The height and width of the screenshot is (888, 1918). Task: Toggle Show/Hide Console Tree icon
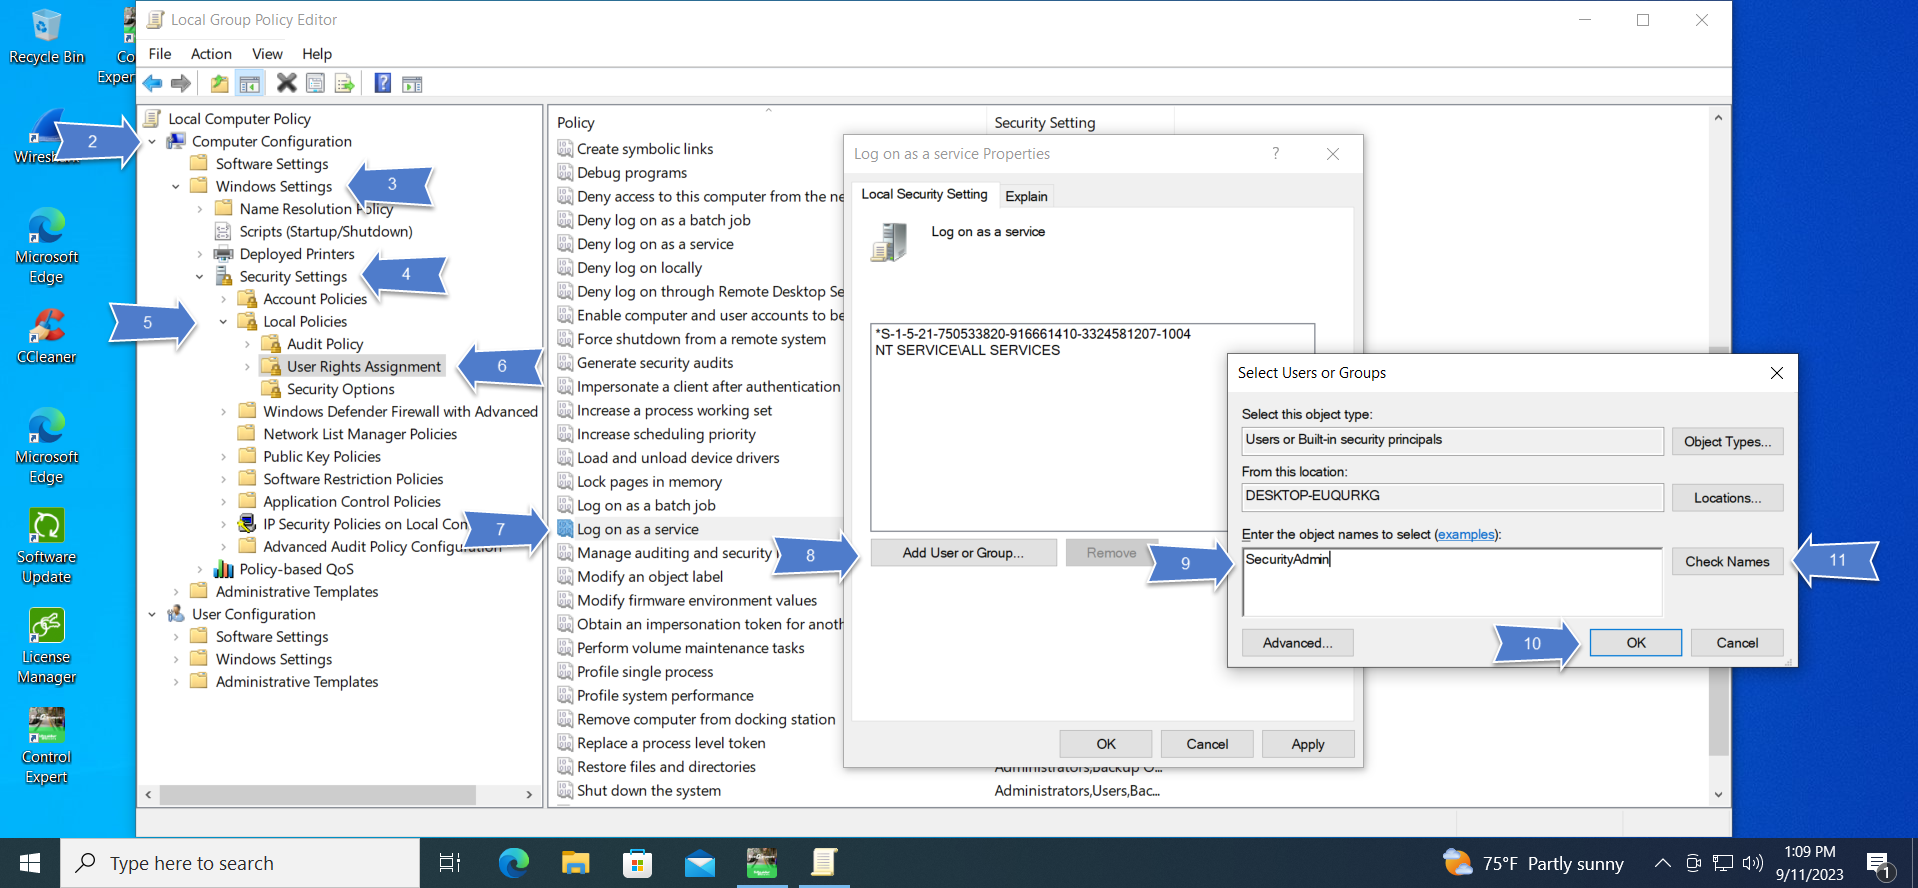pyautogui.click(x=250, y=83)
